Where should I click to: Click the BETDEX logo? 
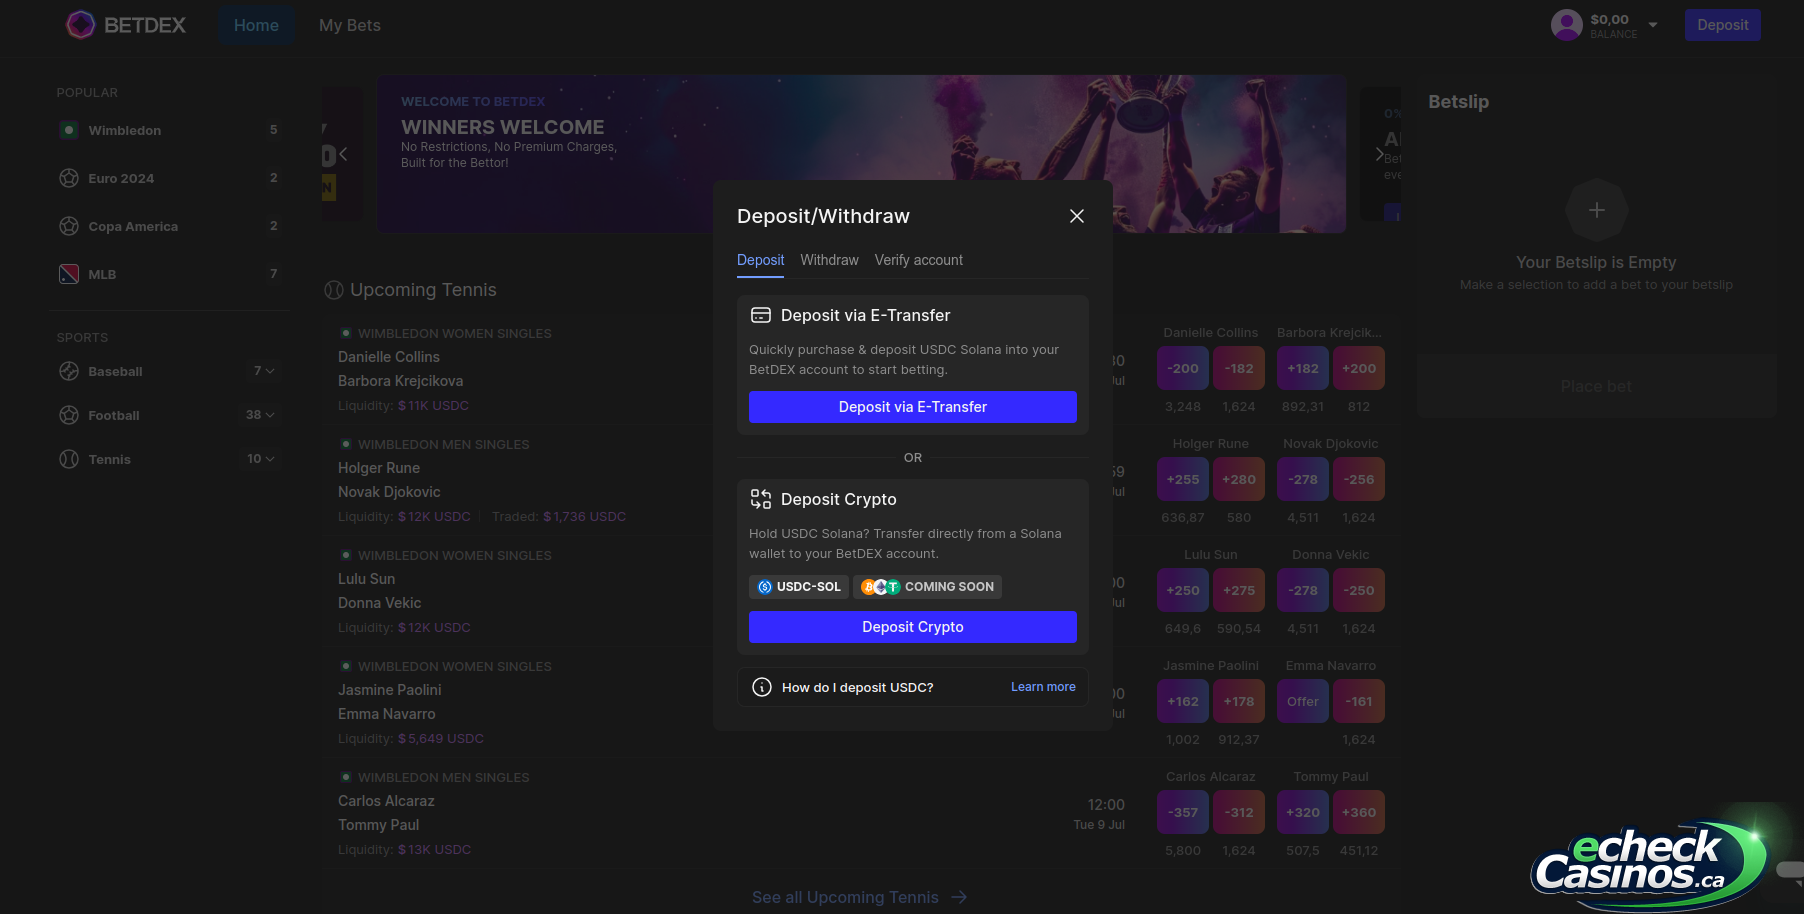coord(126,25)
